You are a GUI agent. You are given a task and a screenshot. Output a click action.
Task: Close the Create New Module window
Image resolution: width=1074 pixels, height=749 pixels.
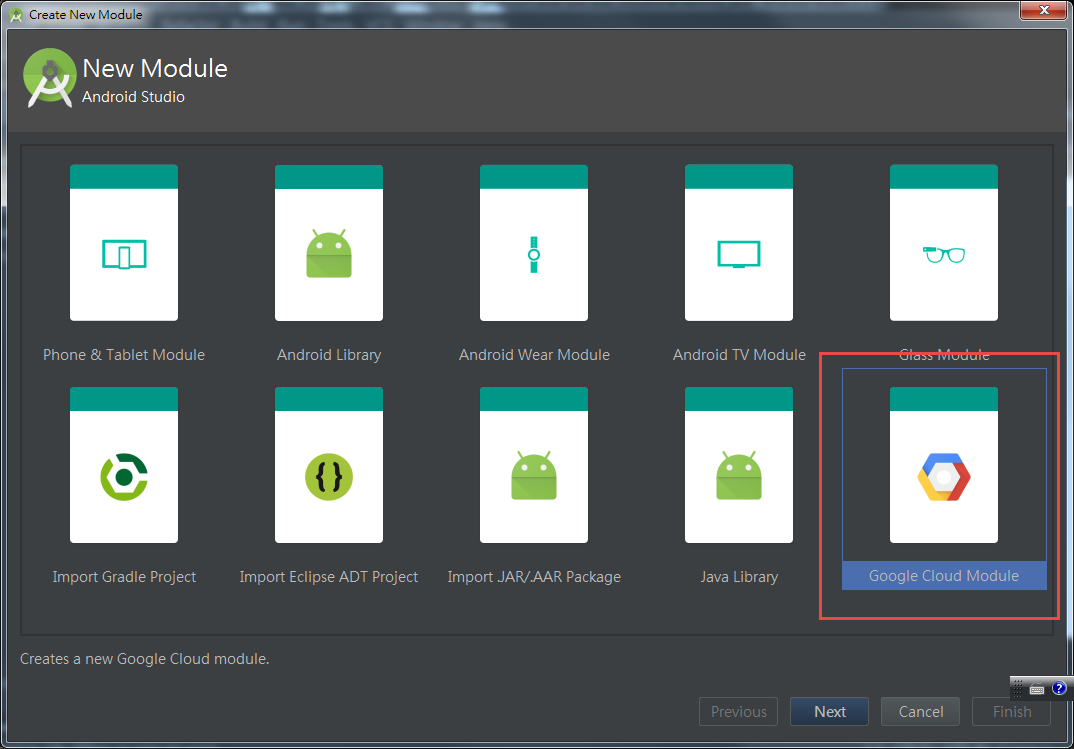1044,10
